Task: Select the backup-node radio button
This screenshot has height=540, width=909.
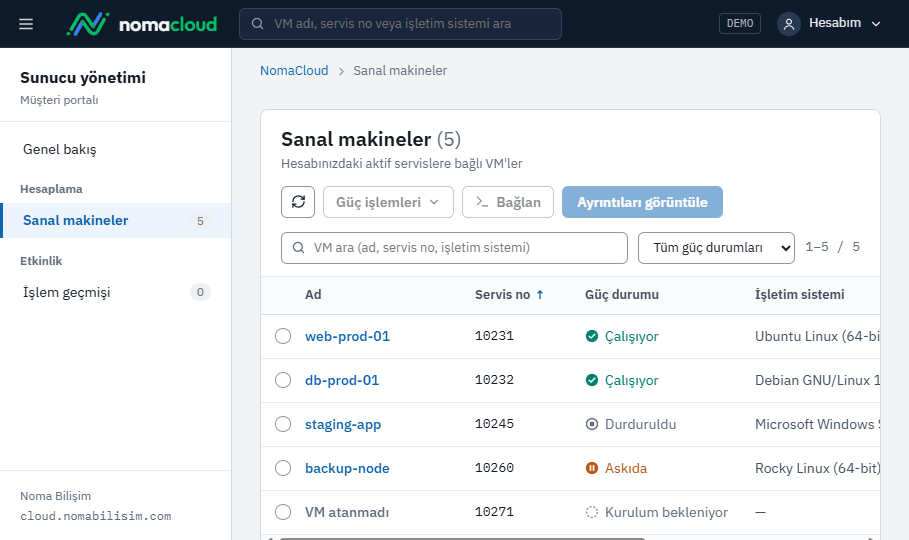Action: [283, 468]
